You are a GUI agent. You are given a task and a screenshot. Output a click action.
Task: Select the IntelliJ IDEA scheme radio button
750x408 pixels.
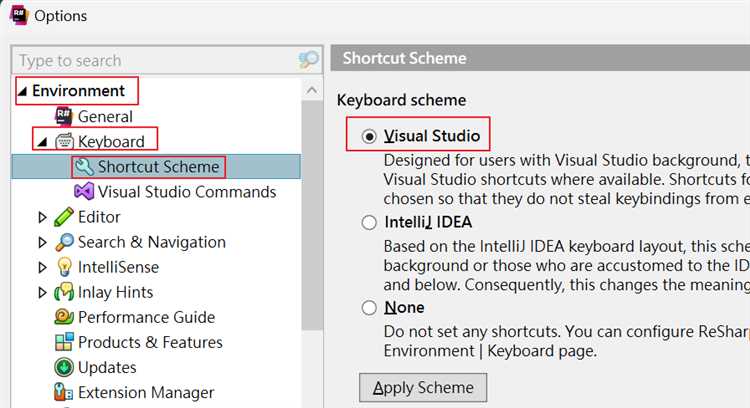click(369, 222)
